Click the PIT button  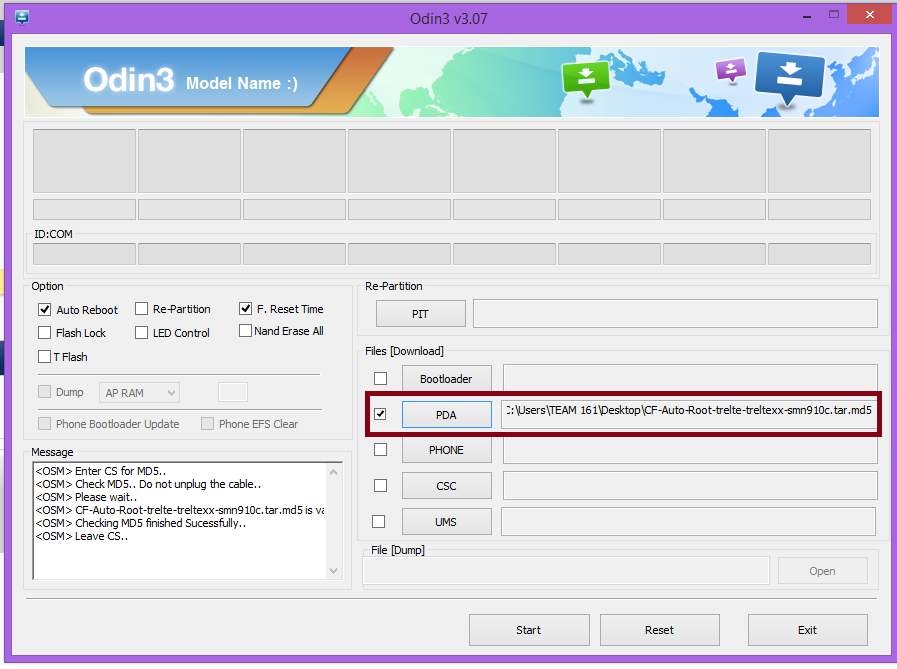[420, 314]
